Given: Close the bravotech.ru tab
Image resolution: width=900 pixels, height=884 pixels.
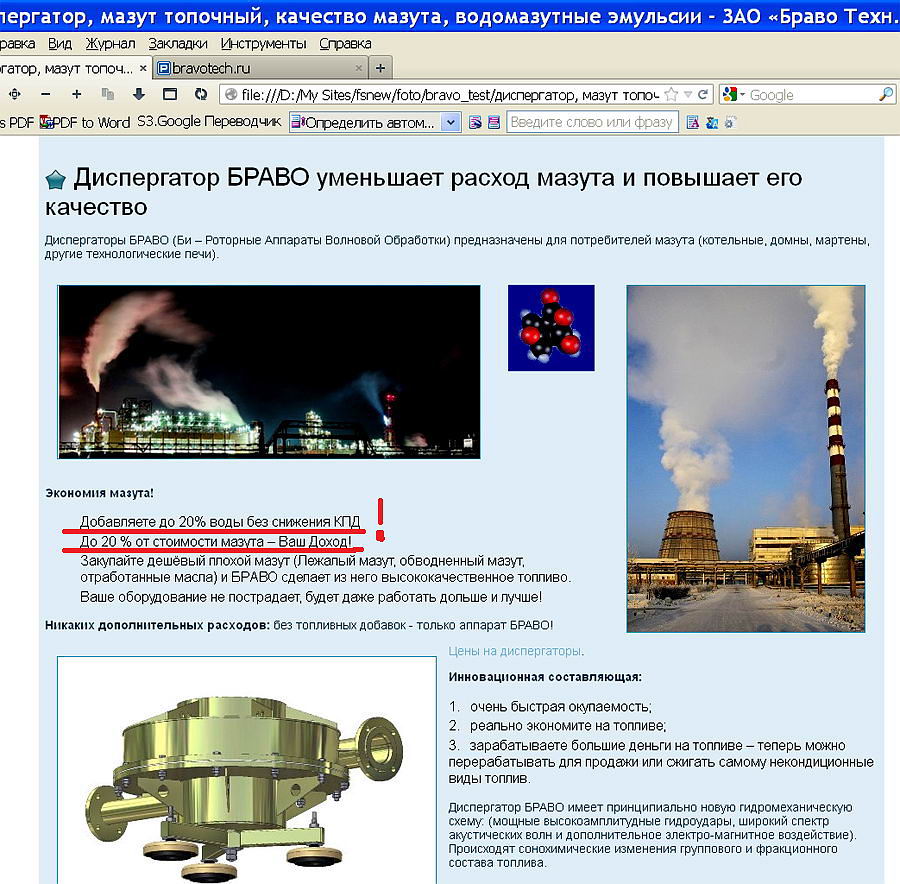Looking at the screenshot, I should 358,68.
